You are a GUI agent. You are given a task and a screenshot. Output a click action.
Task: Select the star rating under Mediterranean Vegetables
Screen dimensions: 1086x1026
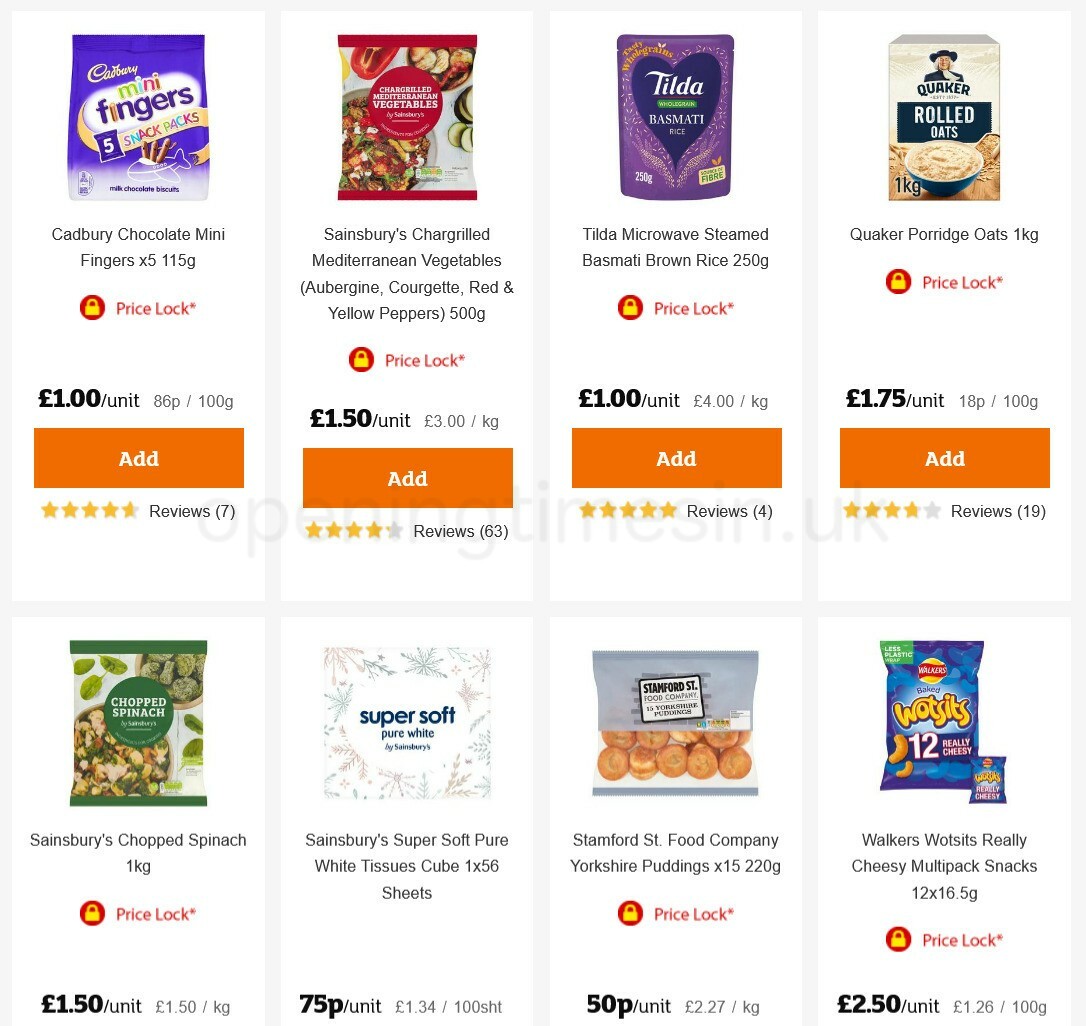pyautogui.click(x=353, y=531)
